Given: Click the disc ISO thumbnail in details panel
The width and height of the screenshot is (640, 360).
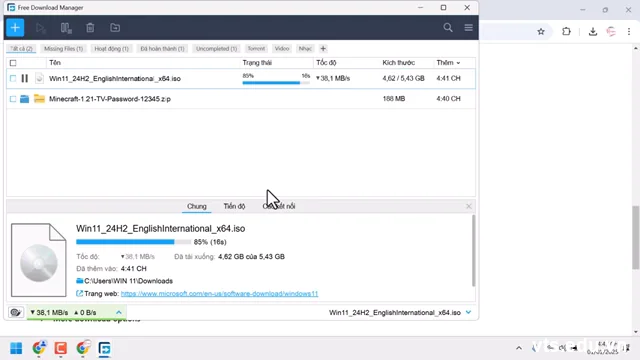Looking at the screenshot, I should click(38, 260).
